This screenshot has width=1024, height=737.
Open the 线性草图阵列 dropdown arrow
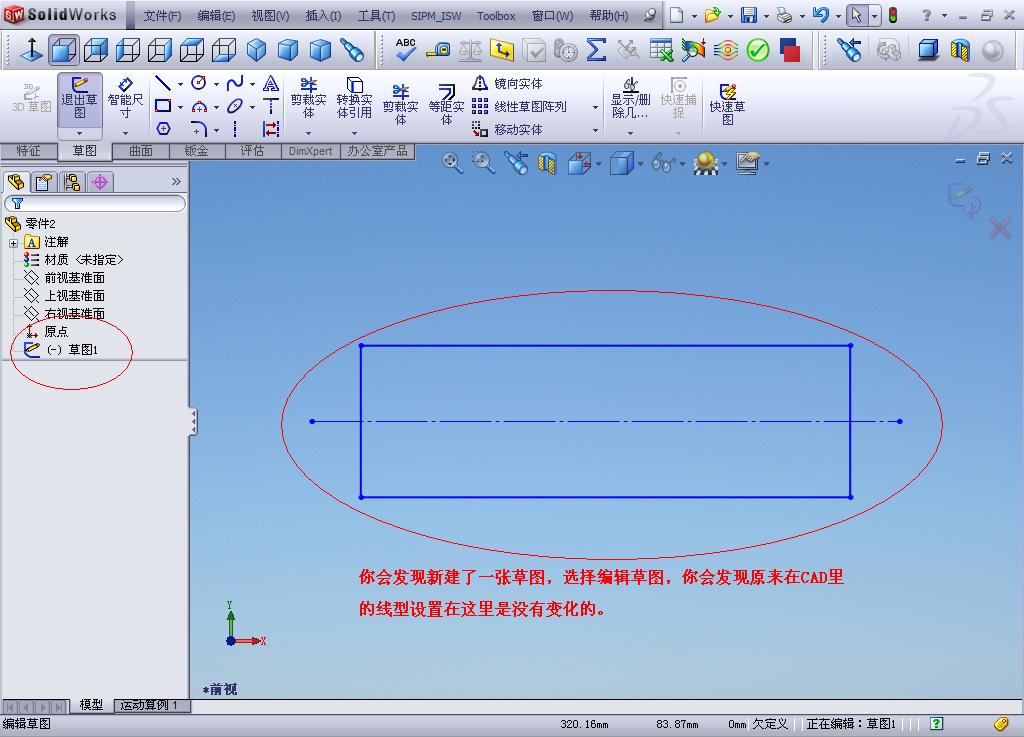coord(595,107)
